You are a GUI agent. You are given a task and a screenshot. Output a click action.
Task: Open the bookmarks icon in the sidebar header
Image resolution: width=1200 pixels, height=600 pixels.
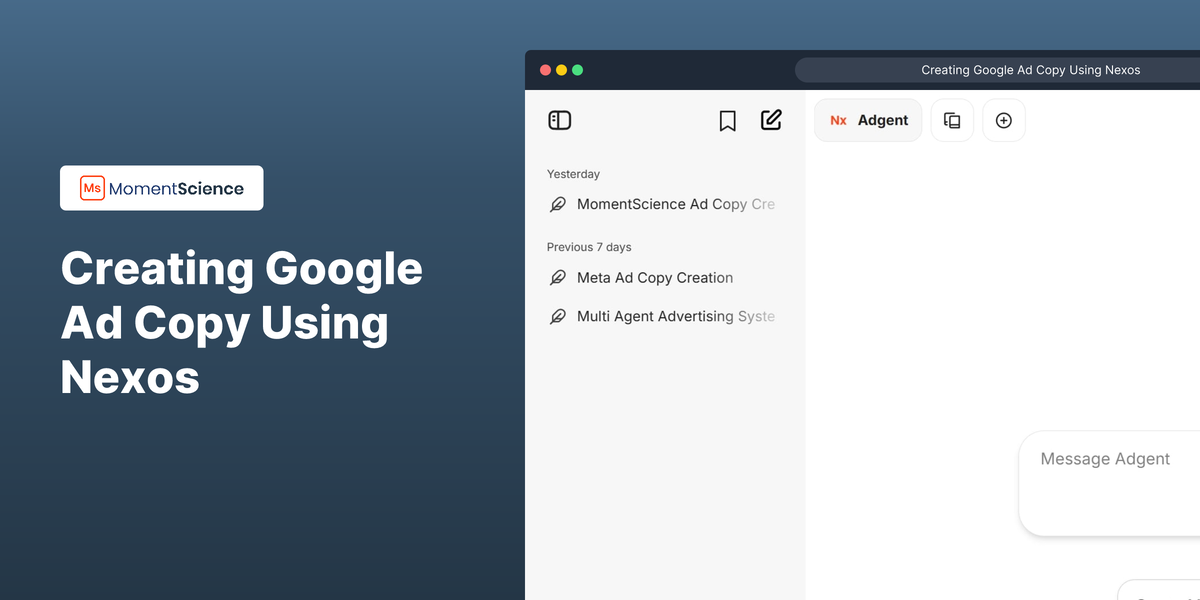pyautogui.click(x=727, y=119)
